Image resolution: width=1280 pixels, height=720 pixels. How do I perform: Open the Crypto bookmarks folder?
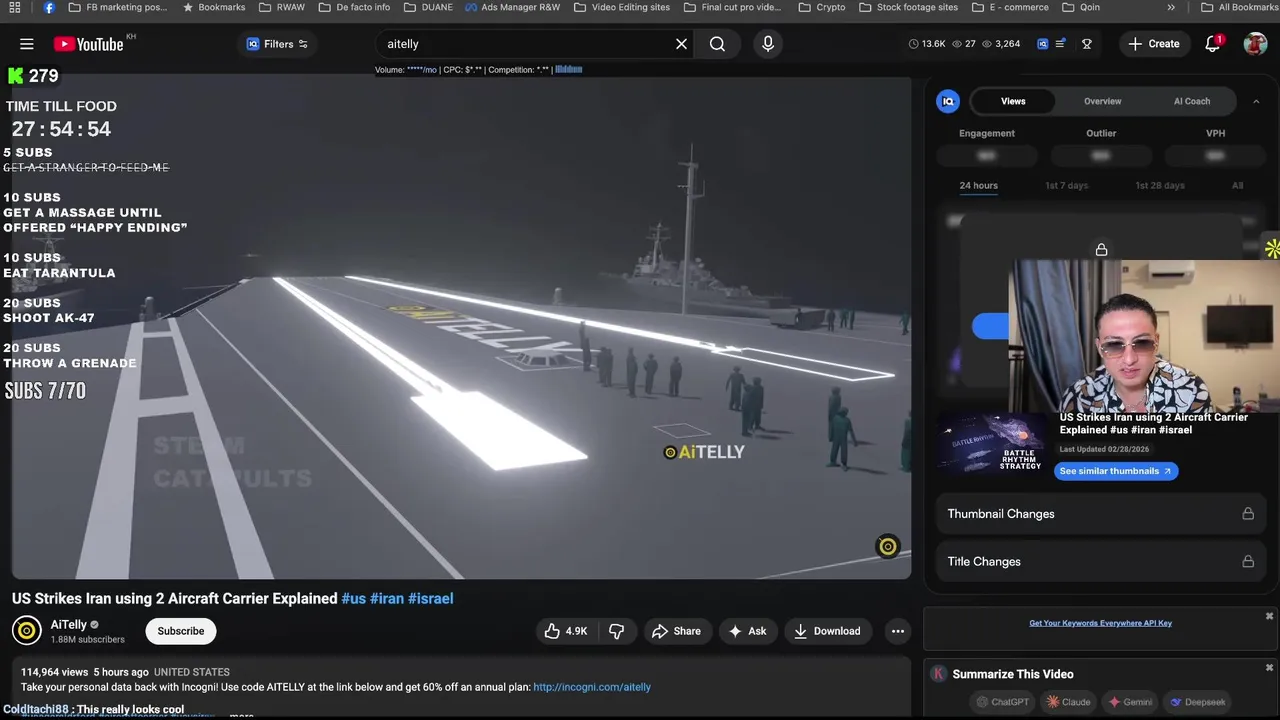point(822,7)
